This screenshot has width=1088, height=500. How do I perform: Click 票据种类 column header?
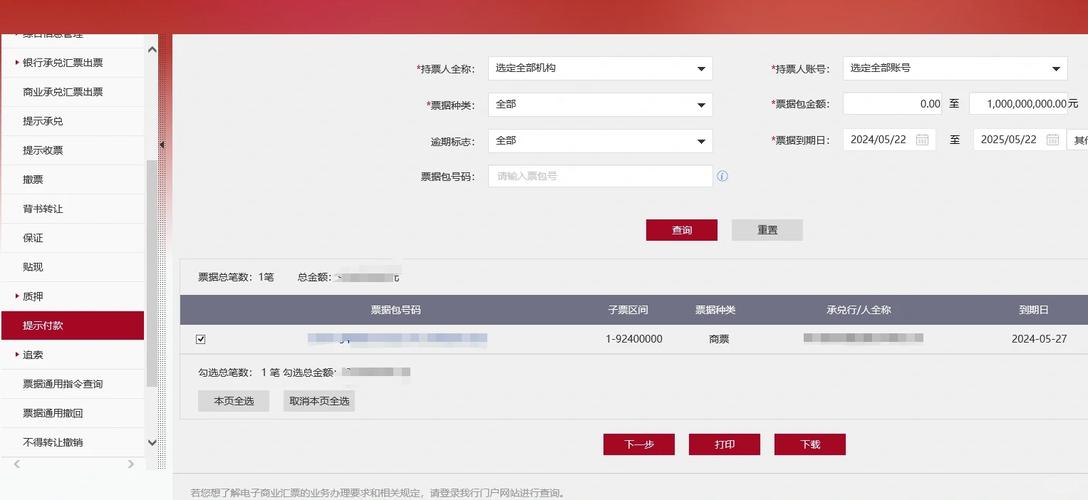click(715, 310)
